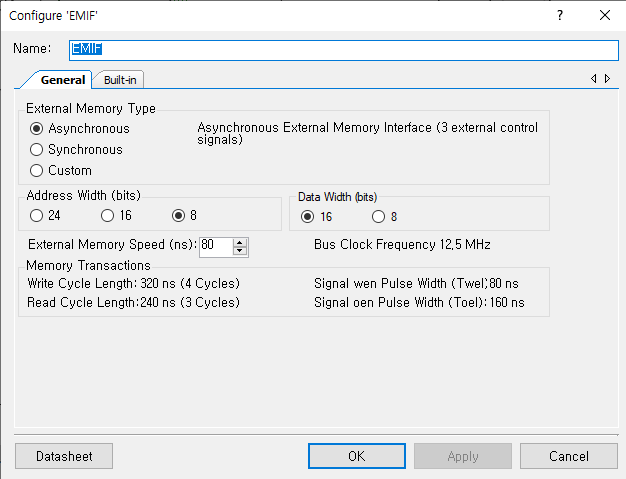Click the tab scroll right arrow

(x=607, y=79)
